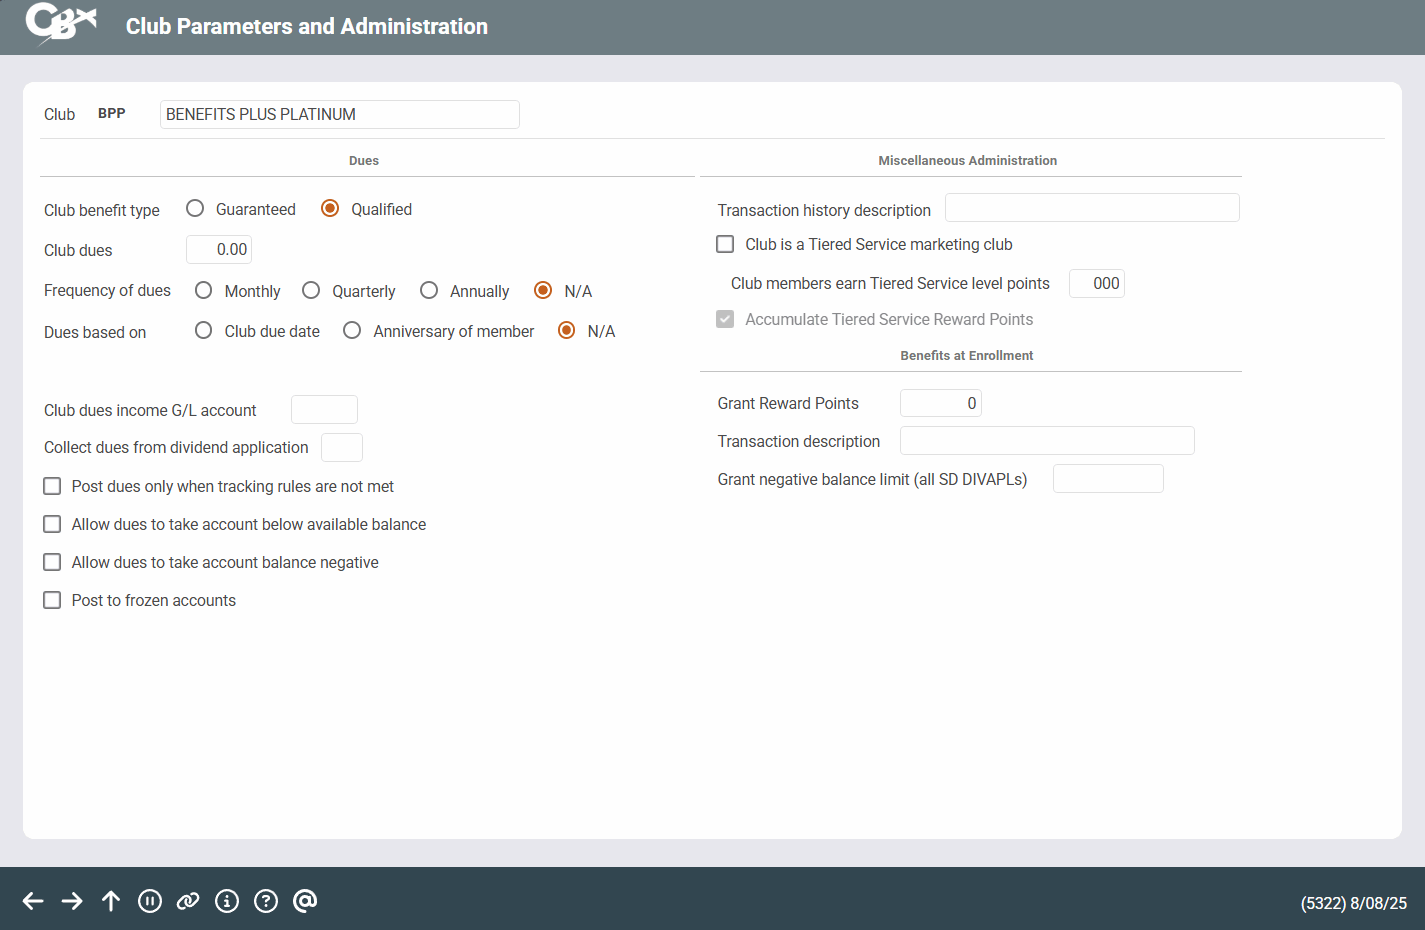Open the question mark help icon
This screenshot has height=930, width=1425.
[x=266, y=901]
